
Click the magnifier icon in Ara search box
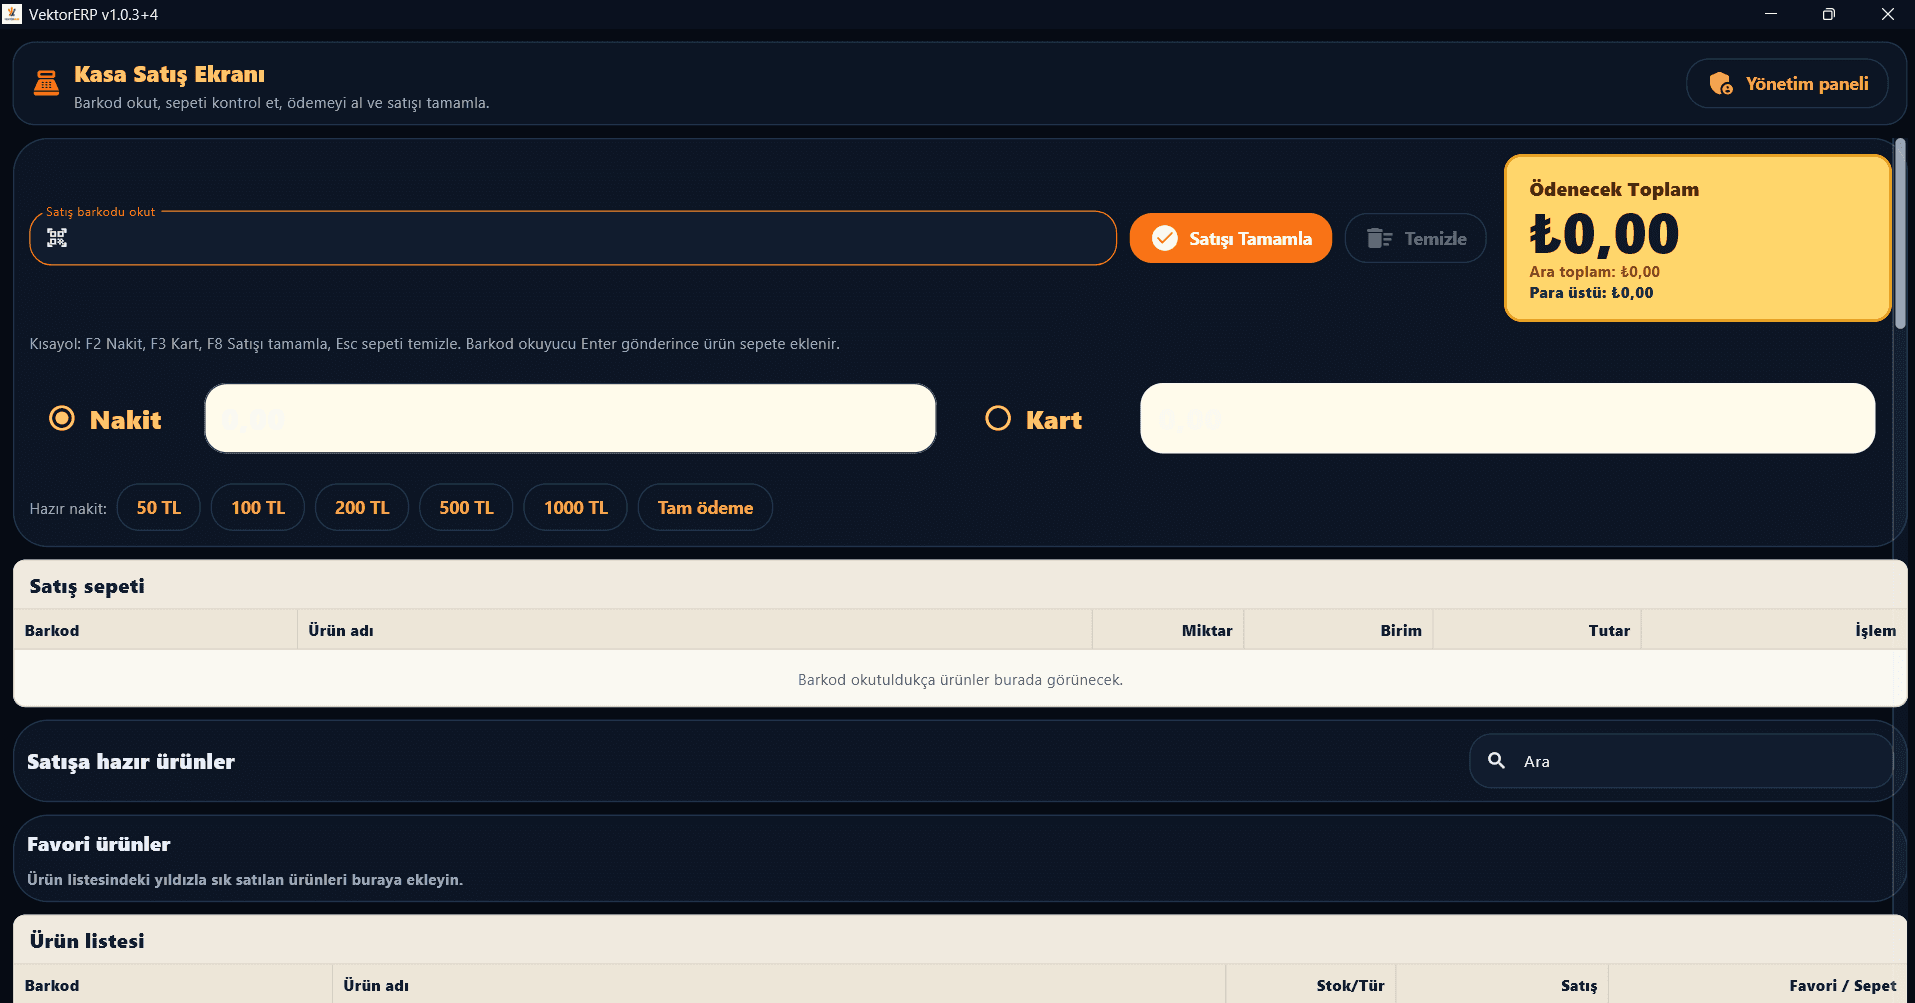pyautogui.click(x=1496, y=761)
